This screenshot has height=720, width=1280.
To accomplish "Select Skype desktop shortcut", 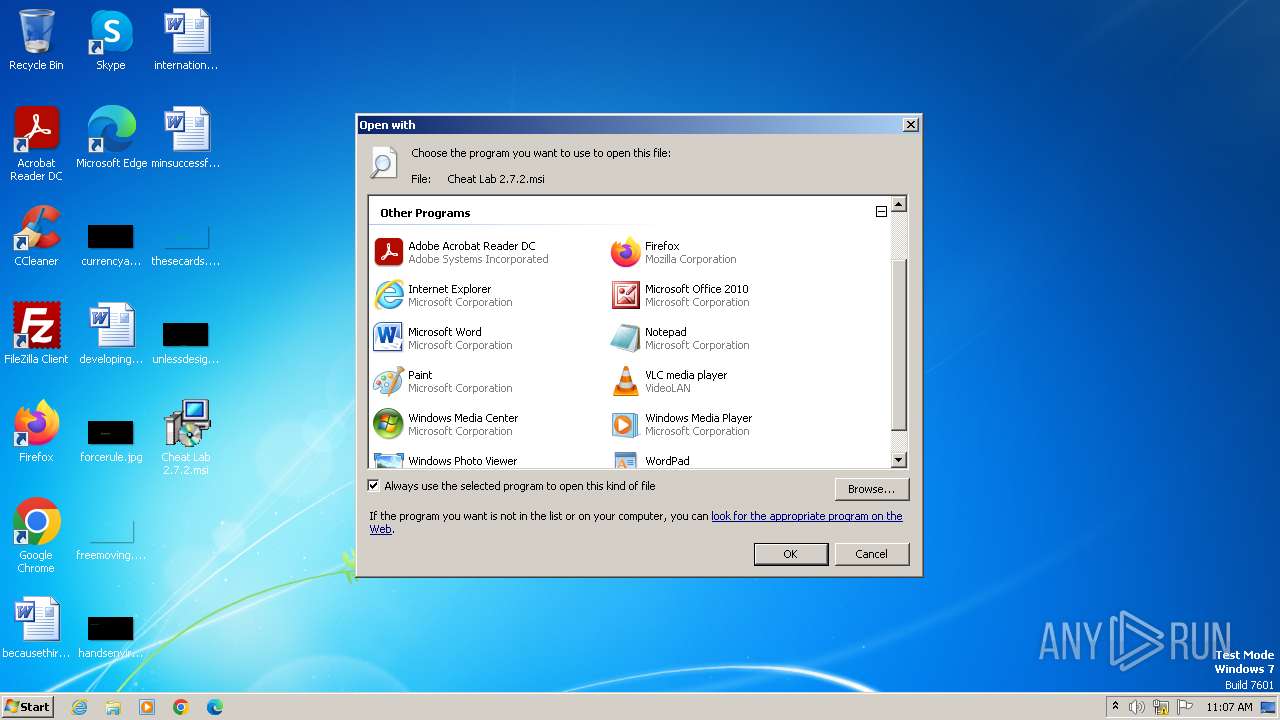I will point(111,40).
